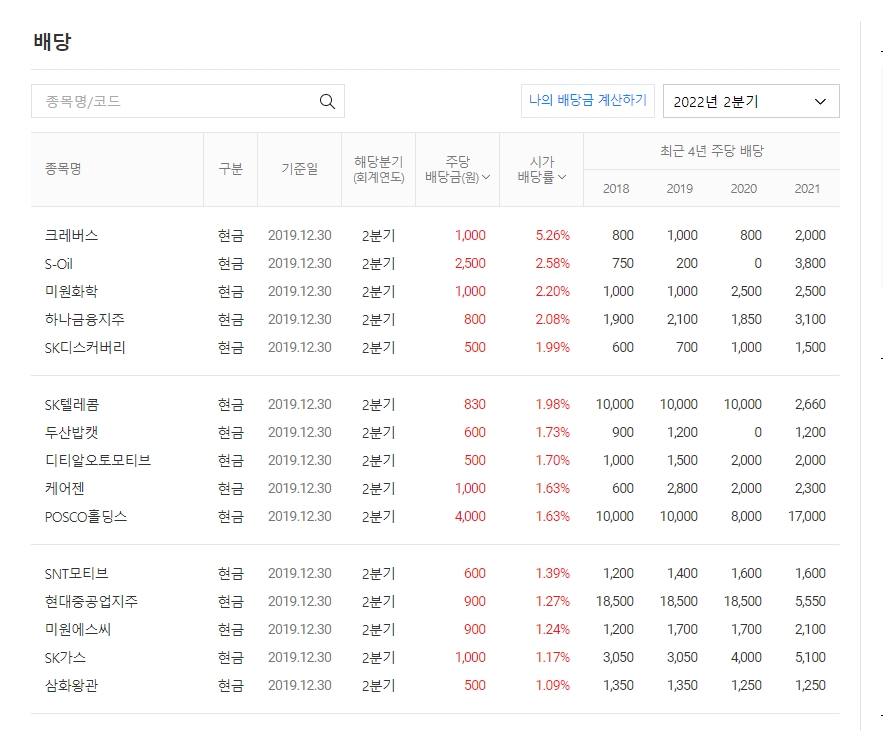Open stock SNT모티브

[77, 573]
